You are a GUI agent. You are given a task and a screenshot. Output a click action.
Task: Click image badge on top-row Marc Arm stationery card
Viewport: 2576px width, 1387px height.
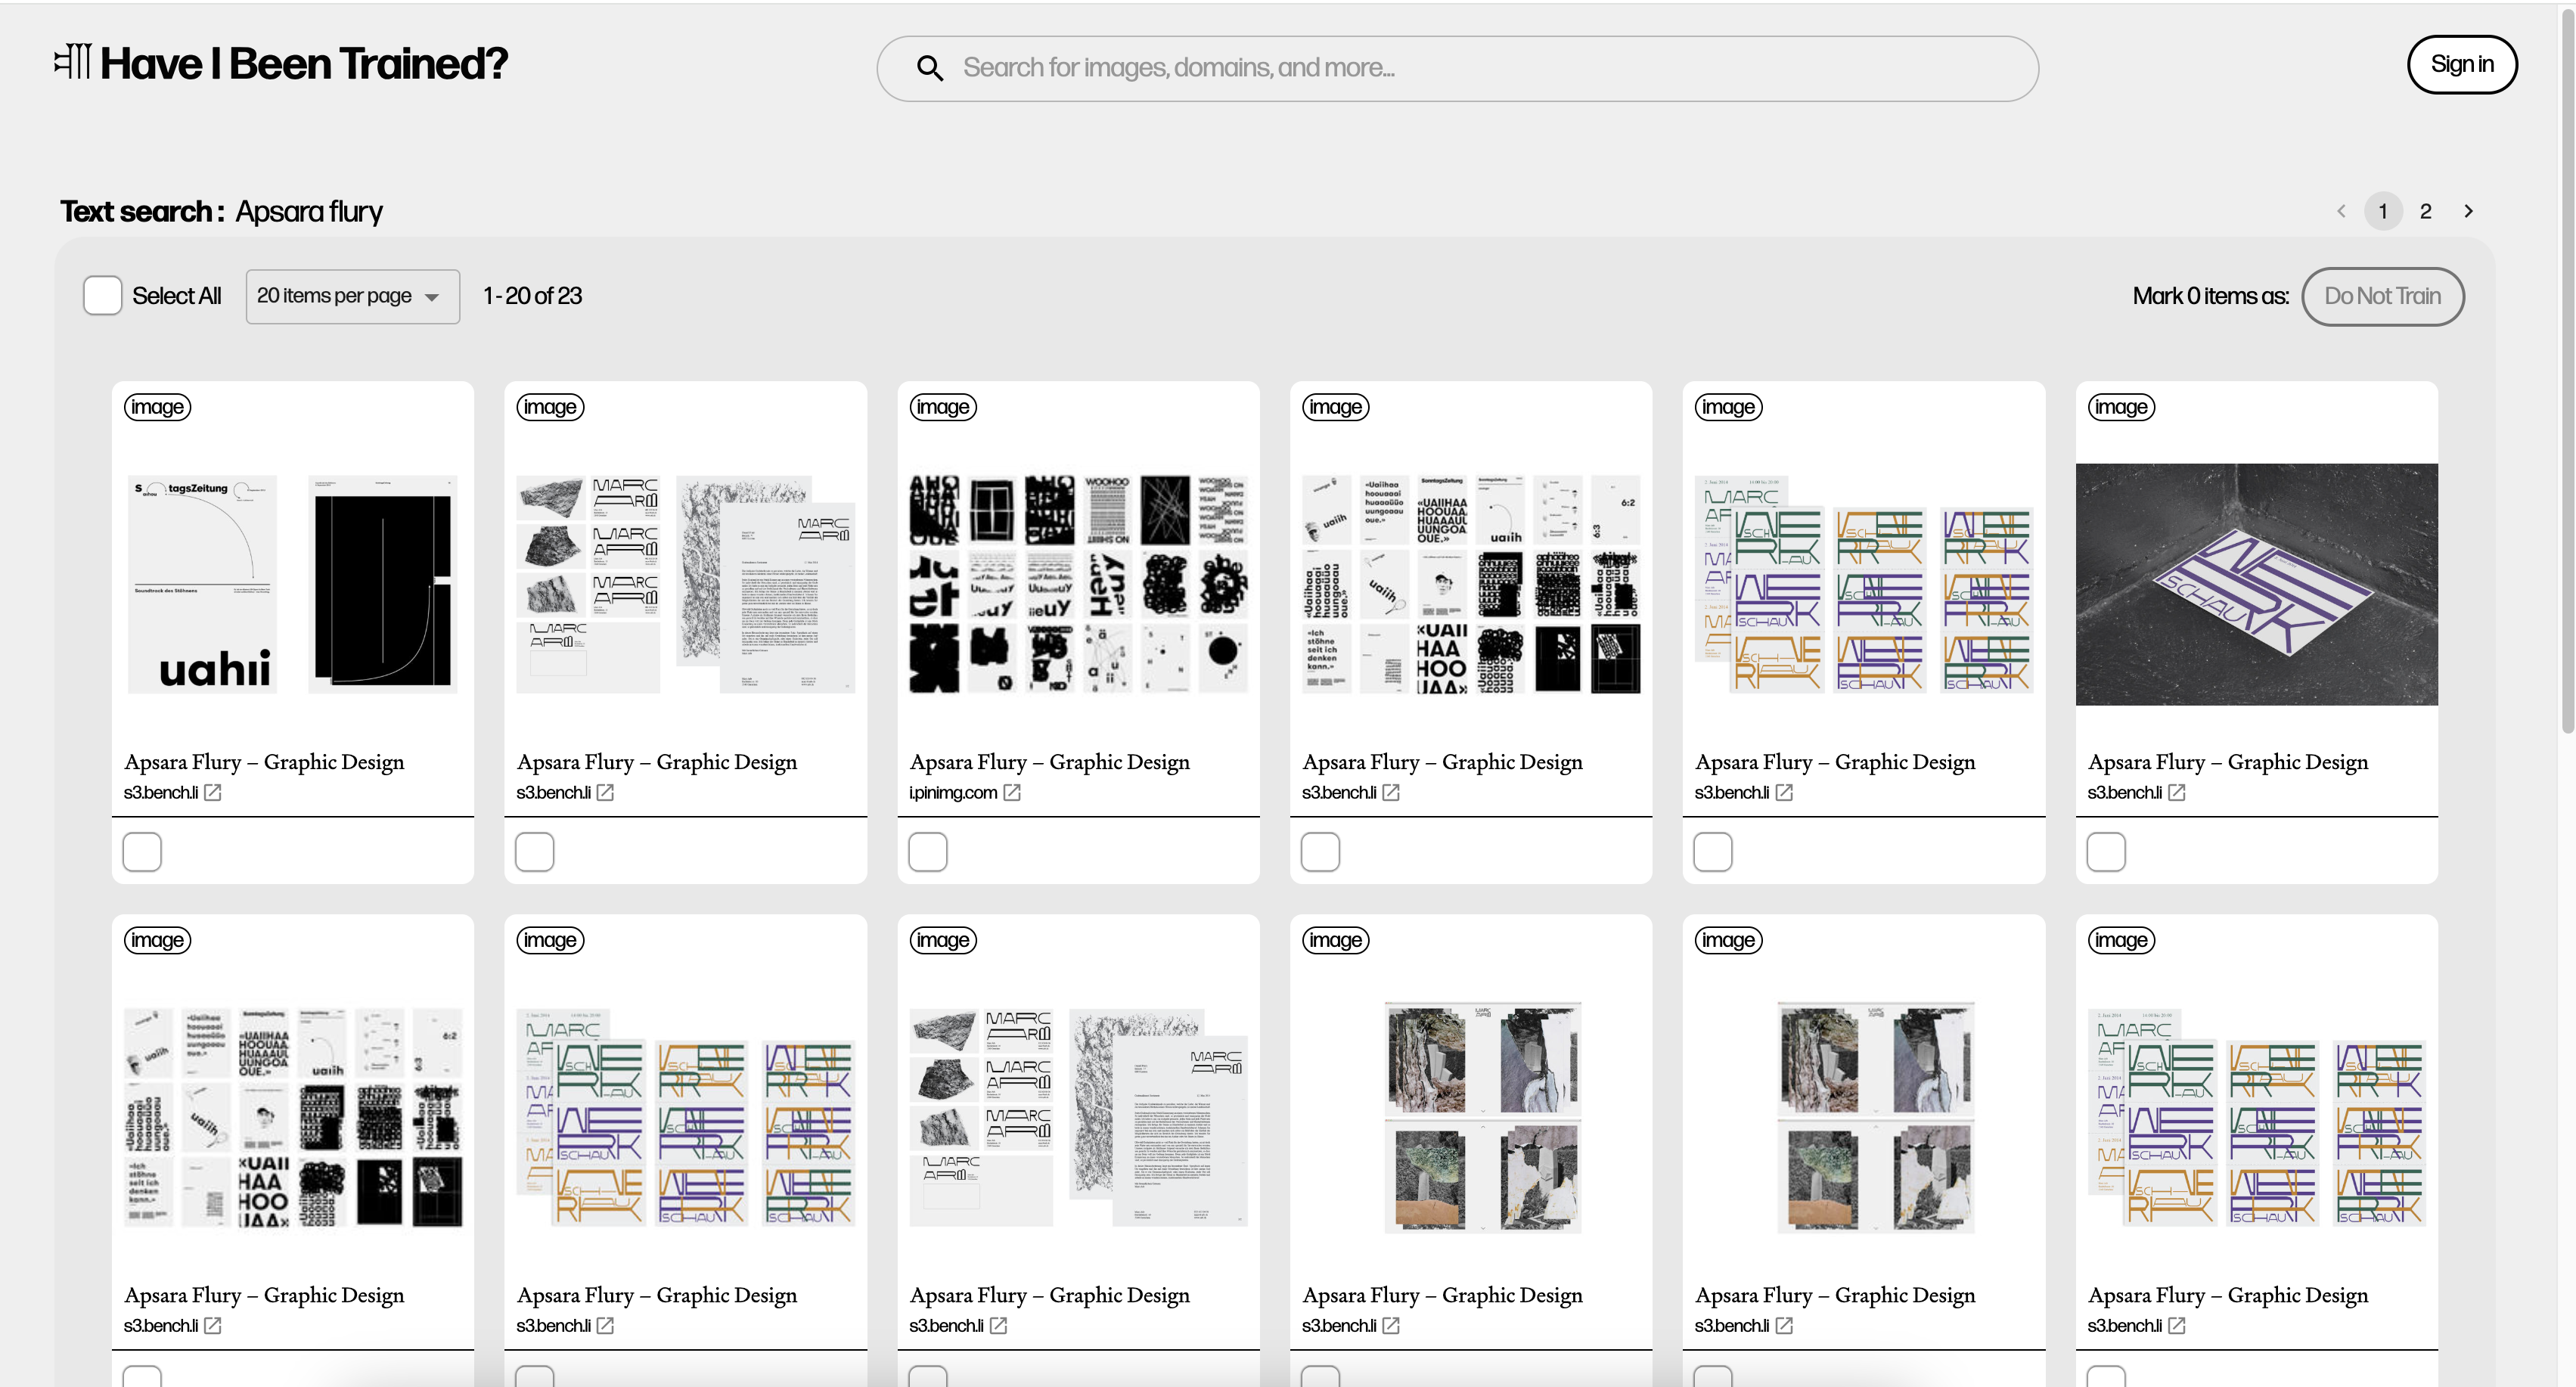click(x=550, y=407)
